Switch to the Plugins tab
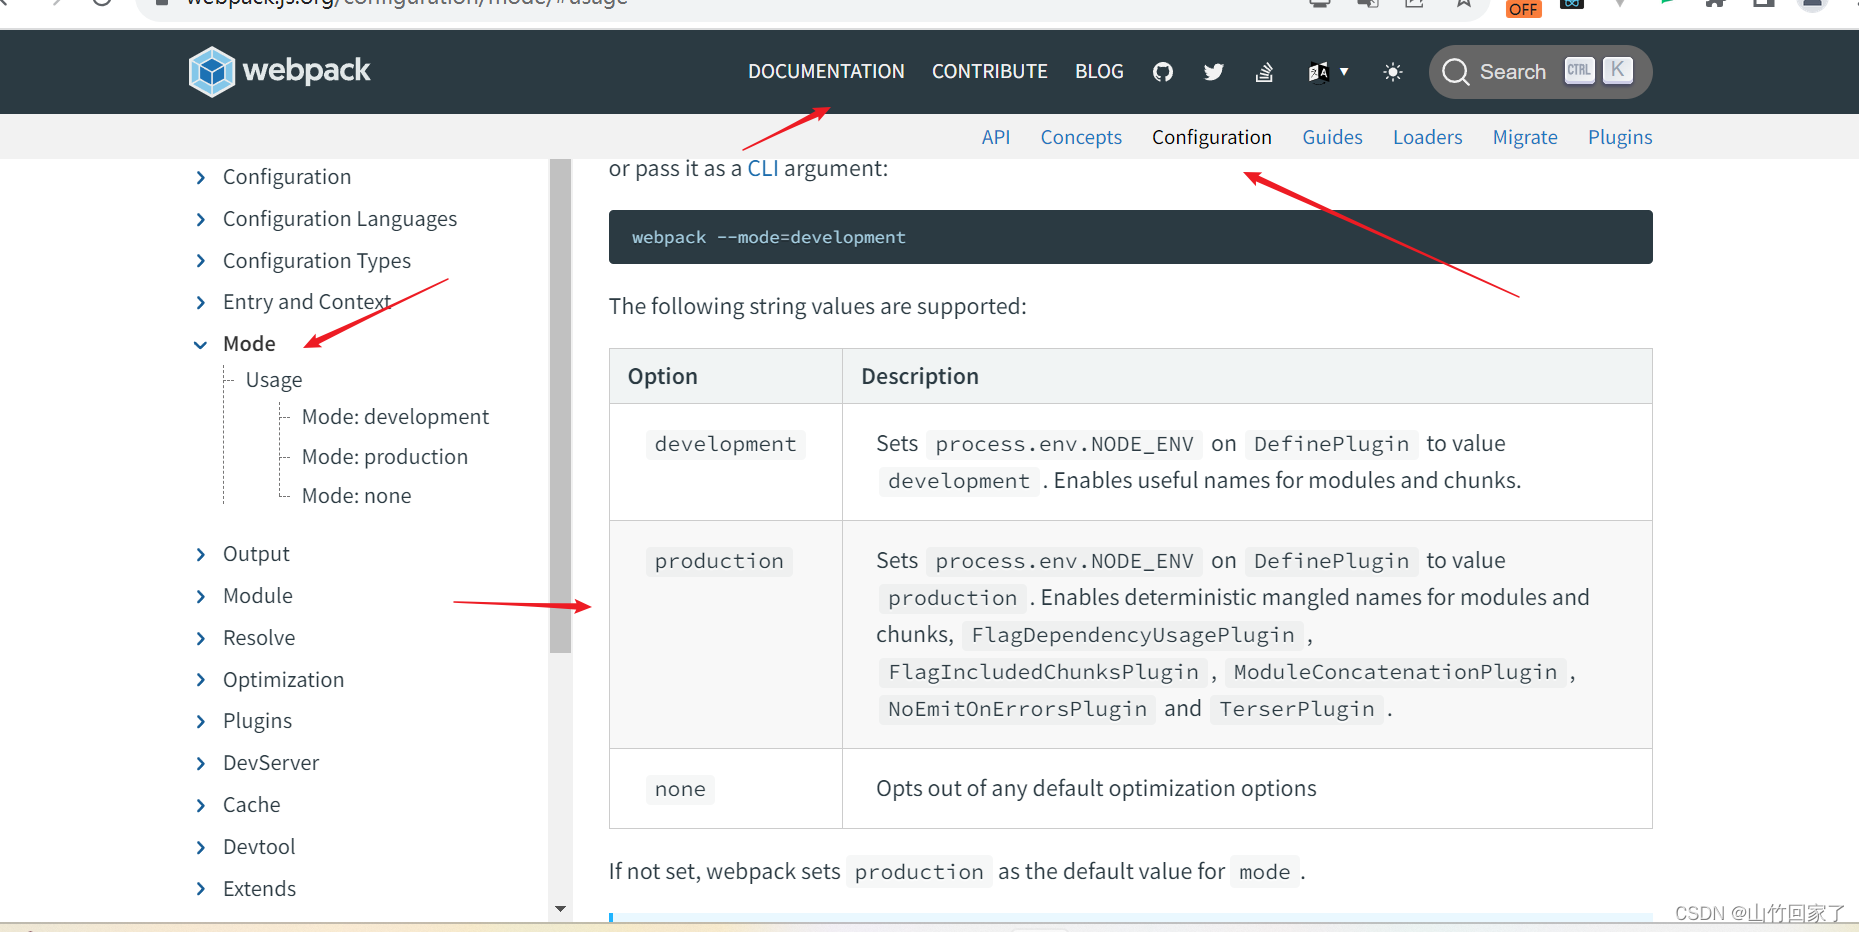The height and width of the screenshot is (932, 1859). [x=1620, y=137]
